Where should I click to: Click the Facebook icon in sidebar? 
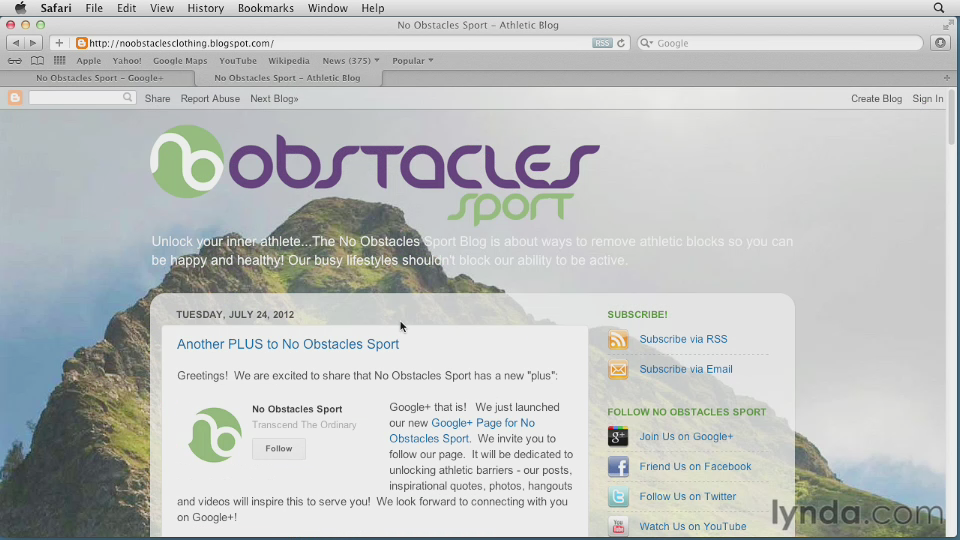(x=618, y=467)
